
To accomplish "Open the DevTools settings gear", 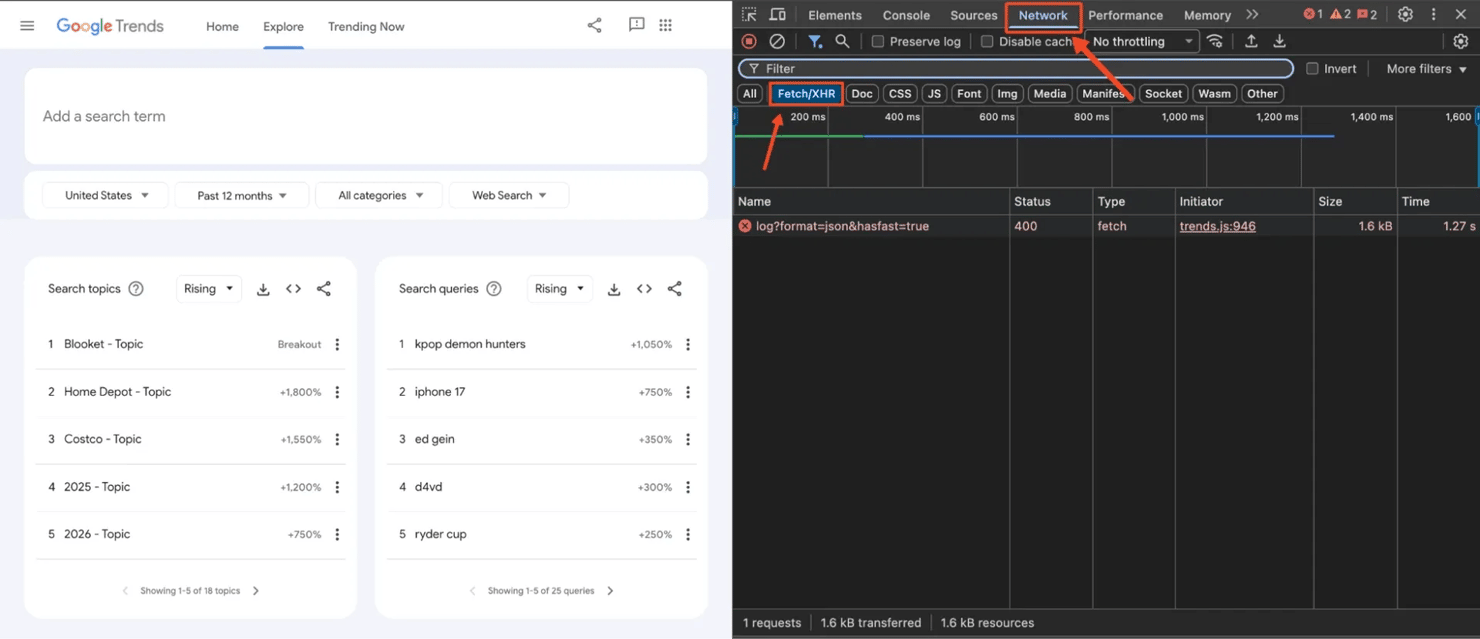I will (x=1405, y=15).
